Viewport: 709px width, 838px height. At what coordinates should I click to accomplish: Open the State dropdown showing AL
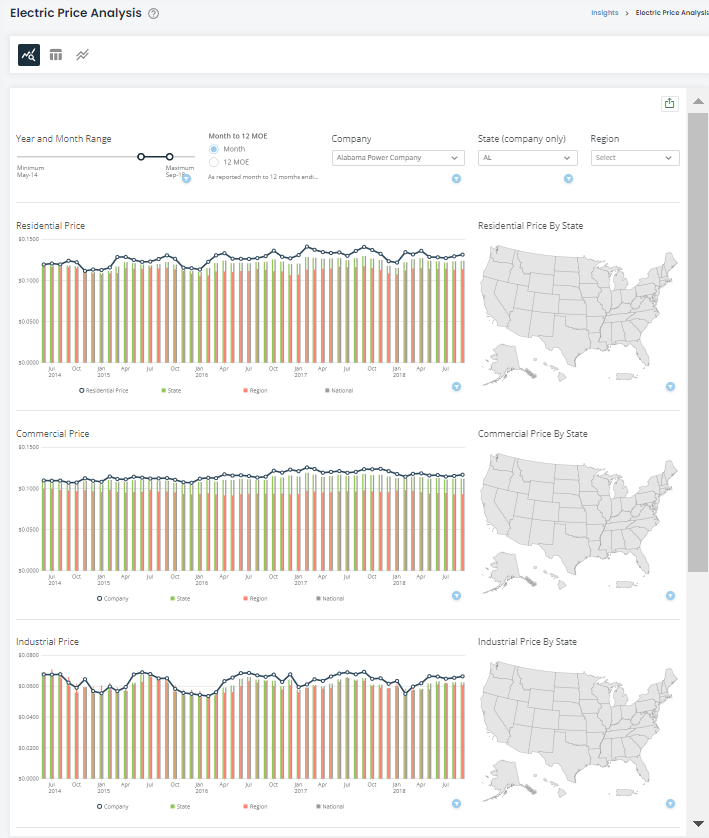(x=526, y=158)
